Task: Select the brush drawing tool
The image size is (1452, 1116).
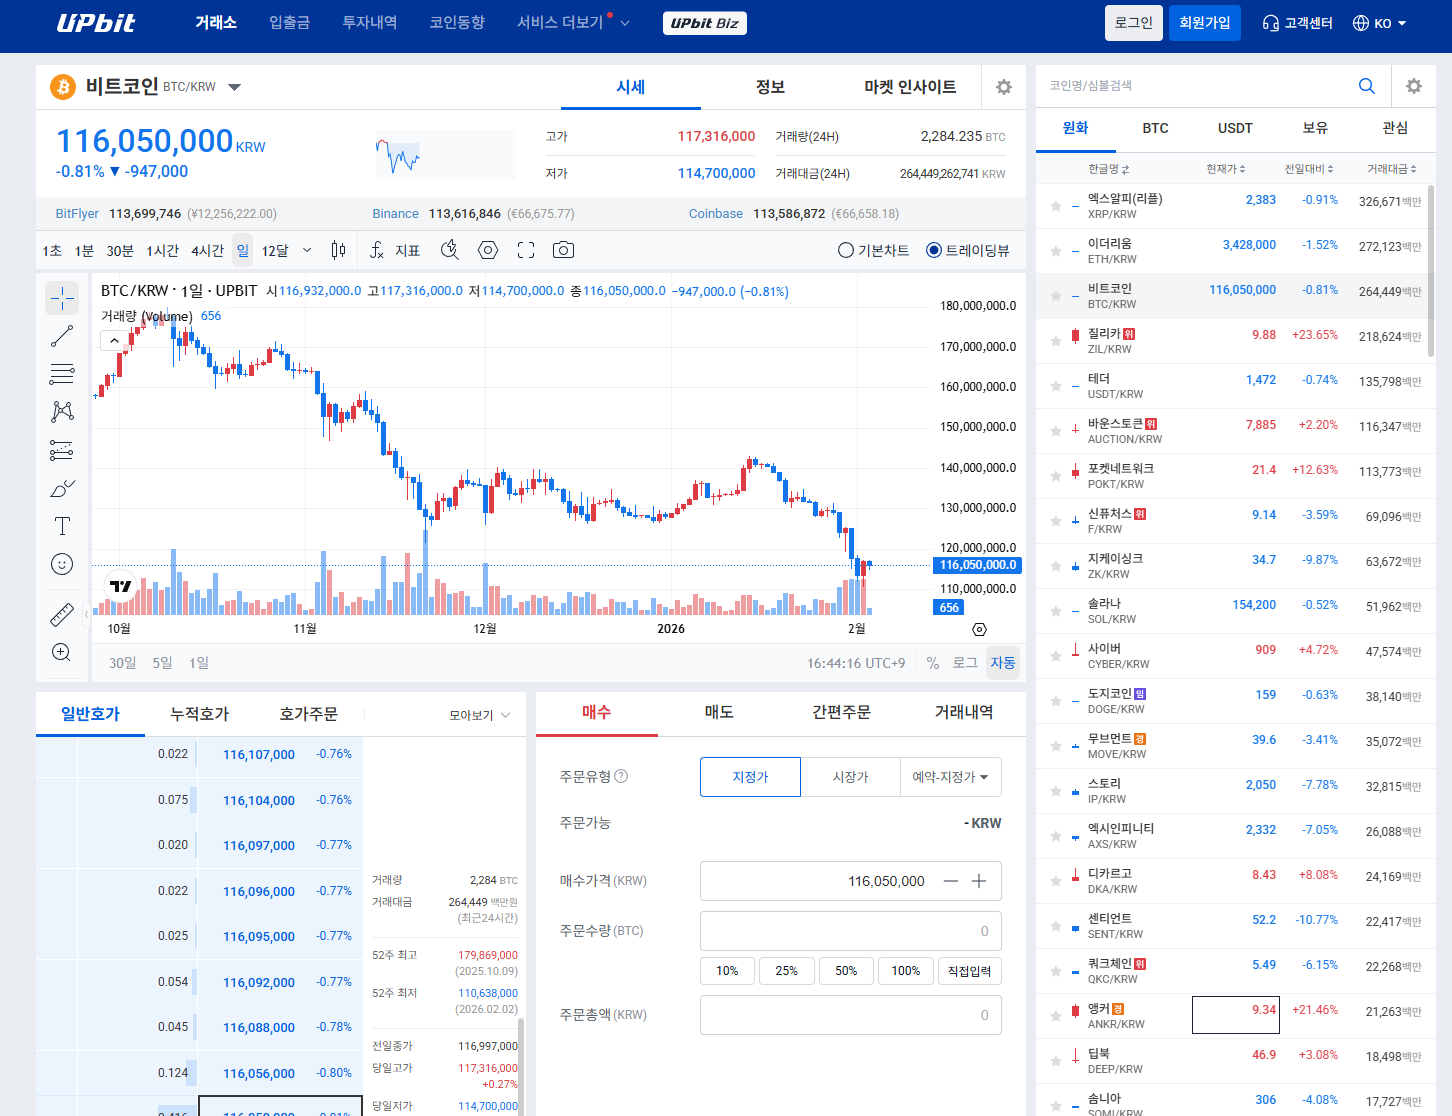Action: pos(62,488)
